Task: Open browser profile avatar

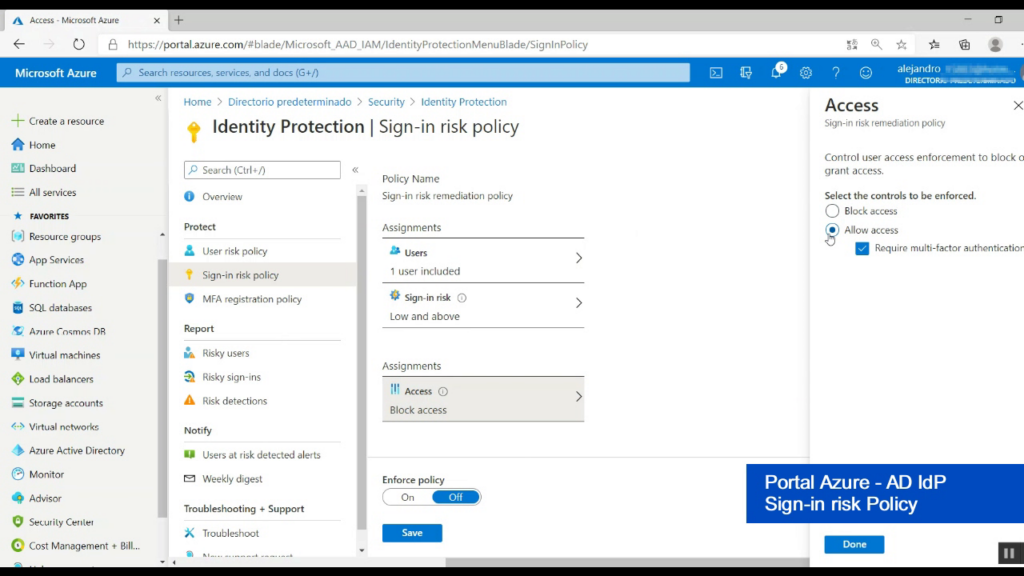Action: [995, 44]
